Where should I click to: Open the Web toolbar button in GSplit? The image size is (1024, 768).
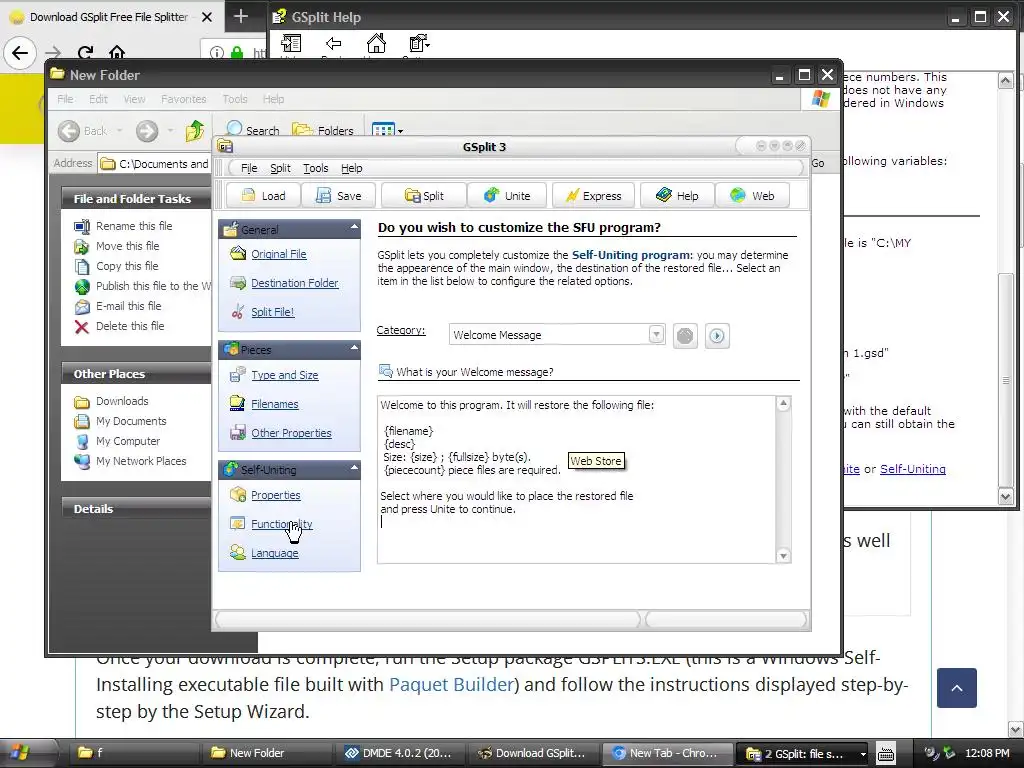pos(752,196)
